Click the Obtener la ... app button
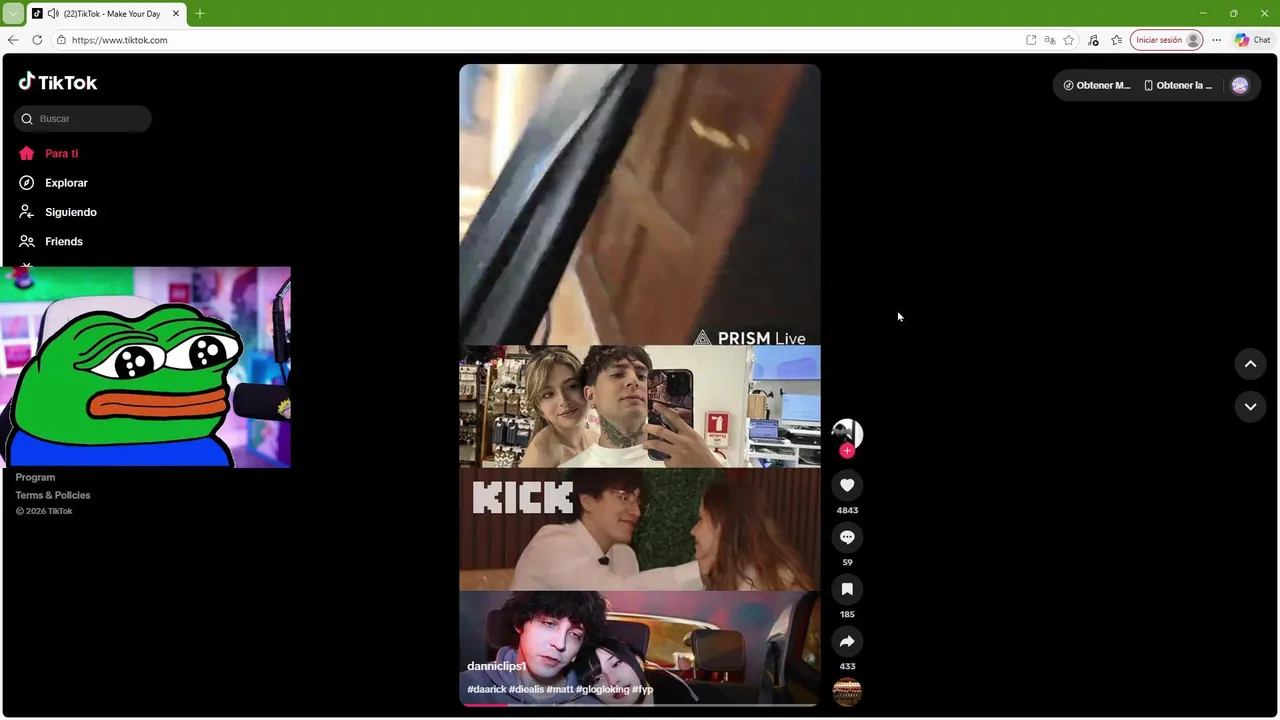The image size is (1280, 720). click(1178, 86)
